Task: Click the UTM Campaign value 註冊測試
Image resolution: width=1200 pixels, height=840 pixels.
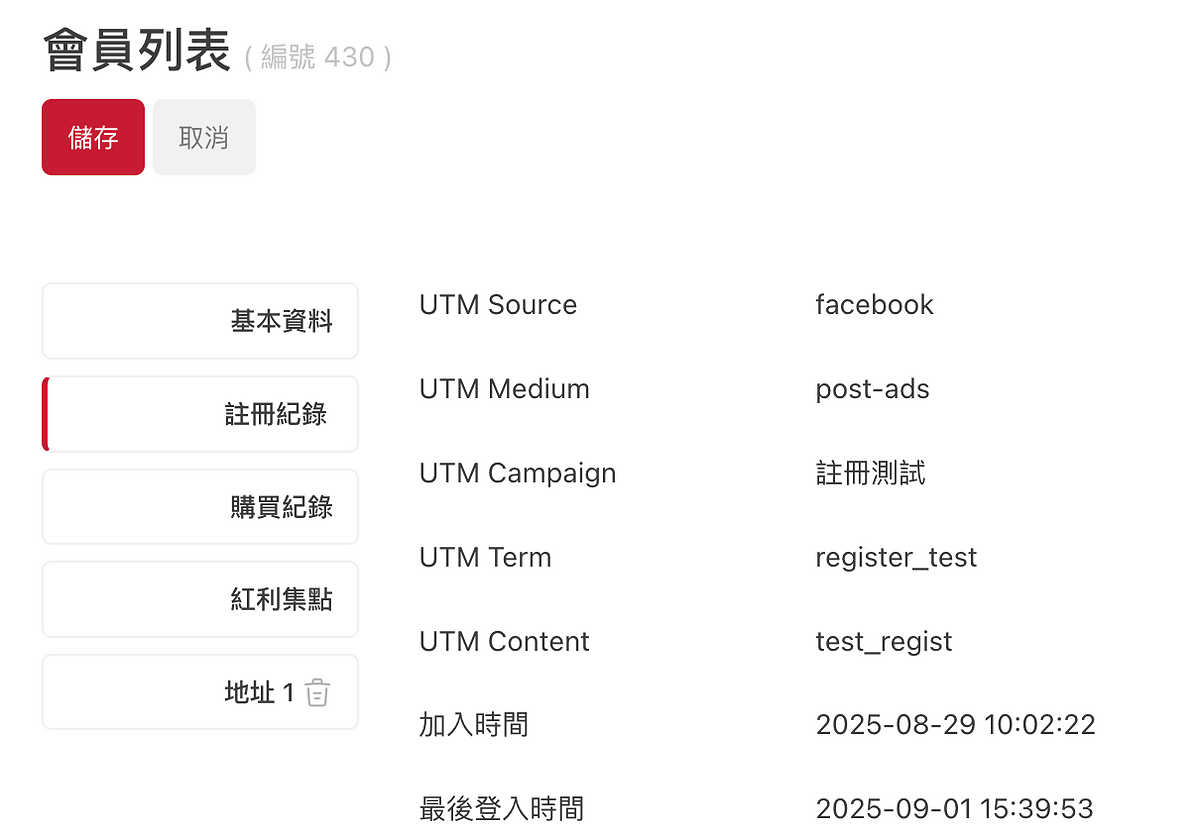Action: [x=870, y=473]
